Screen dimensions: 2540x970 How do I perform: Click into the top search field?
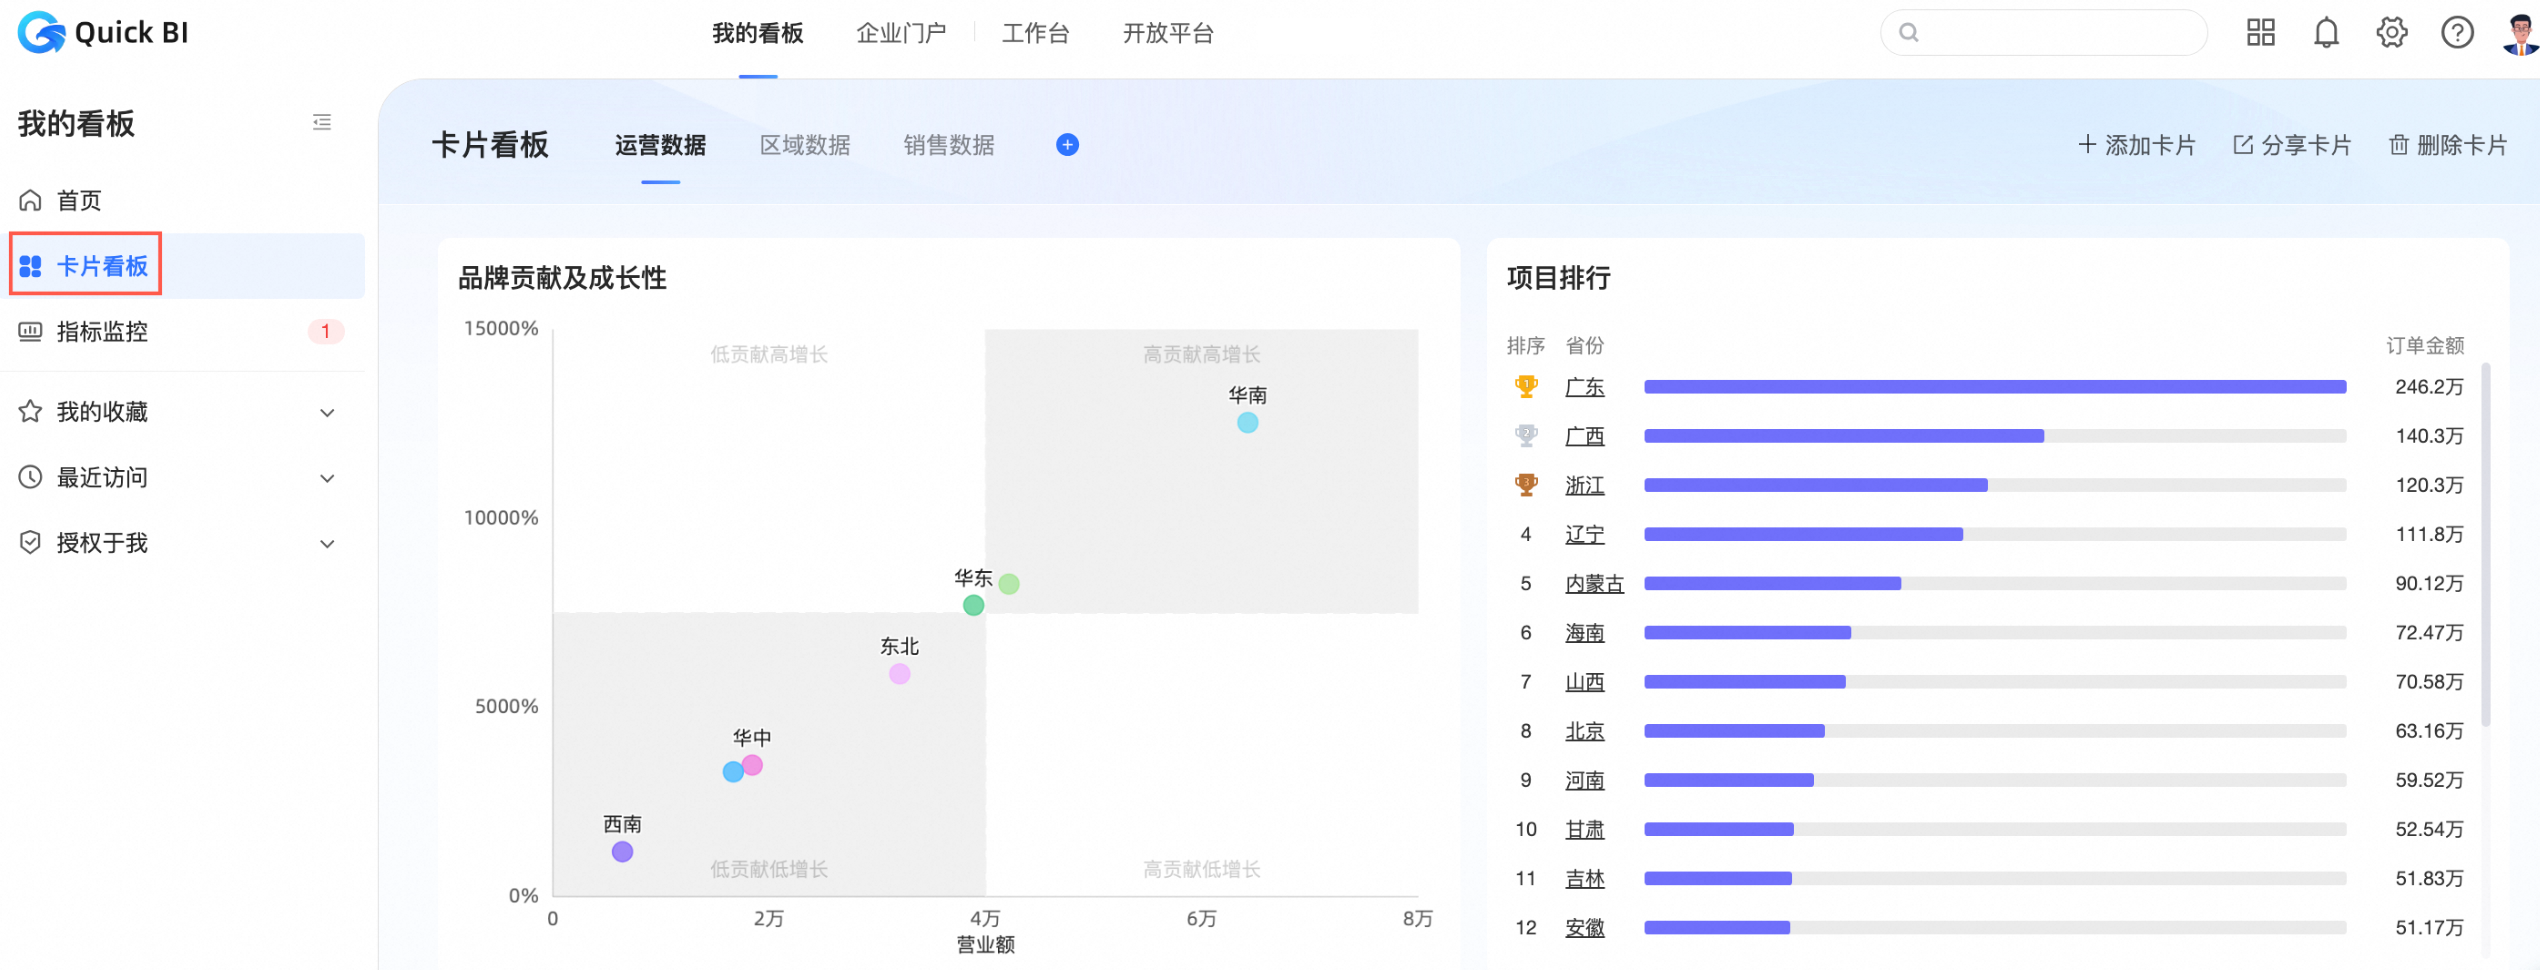[2043, 33]
